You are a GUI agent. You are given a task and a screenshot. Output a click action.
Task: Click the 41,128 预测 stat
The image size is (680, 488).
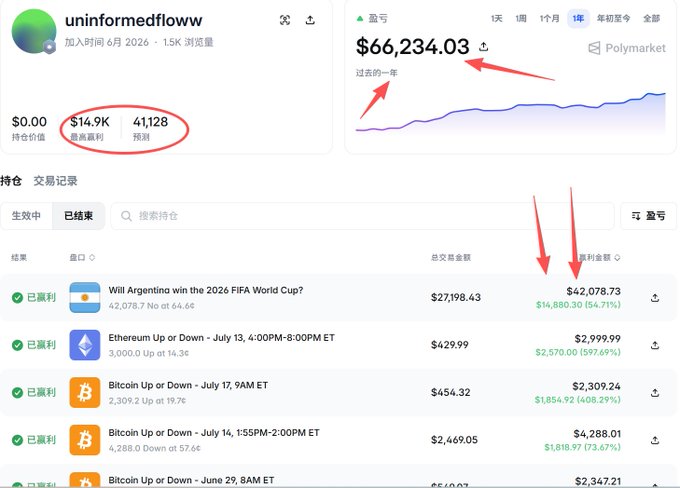tap(150, 128)
